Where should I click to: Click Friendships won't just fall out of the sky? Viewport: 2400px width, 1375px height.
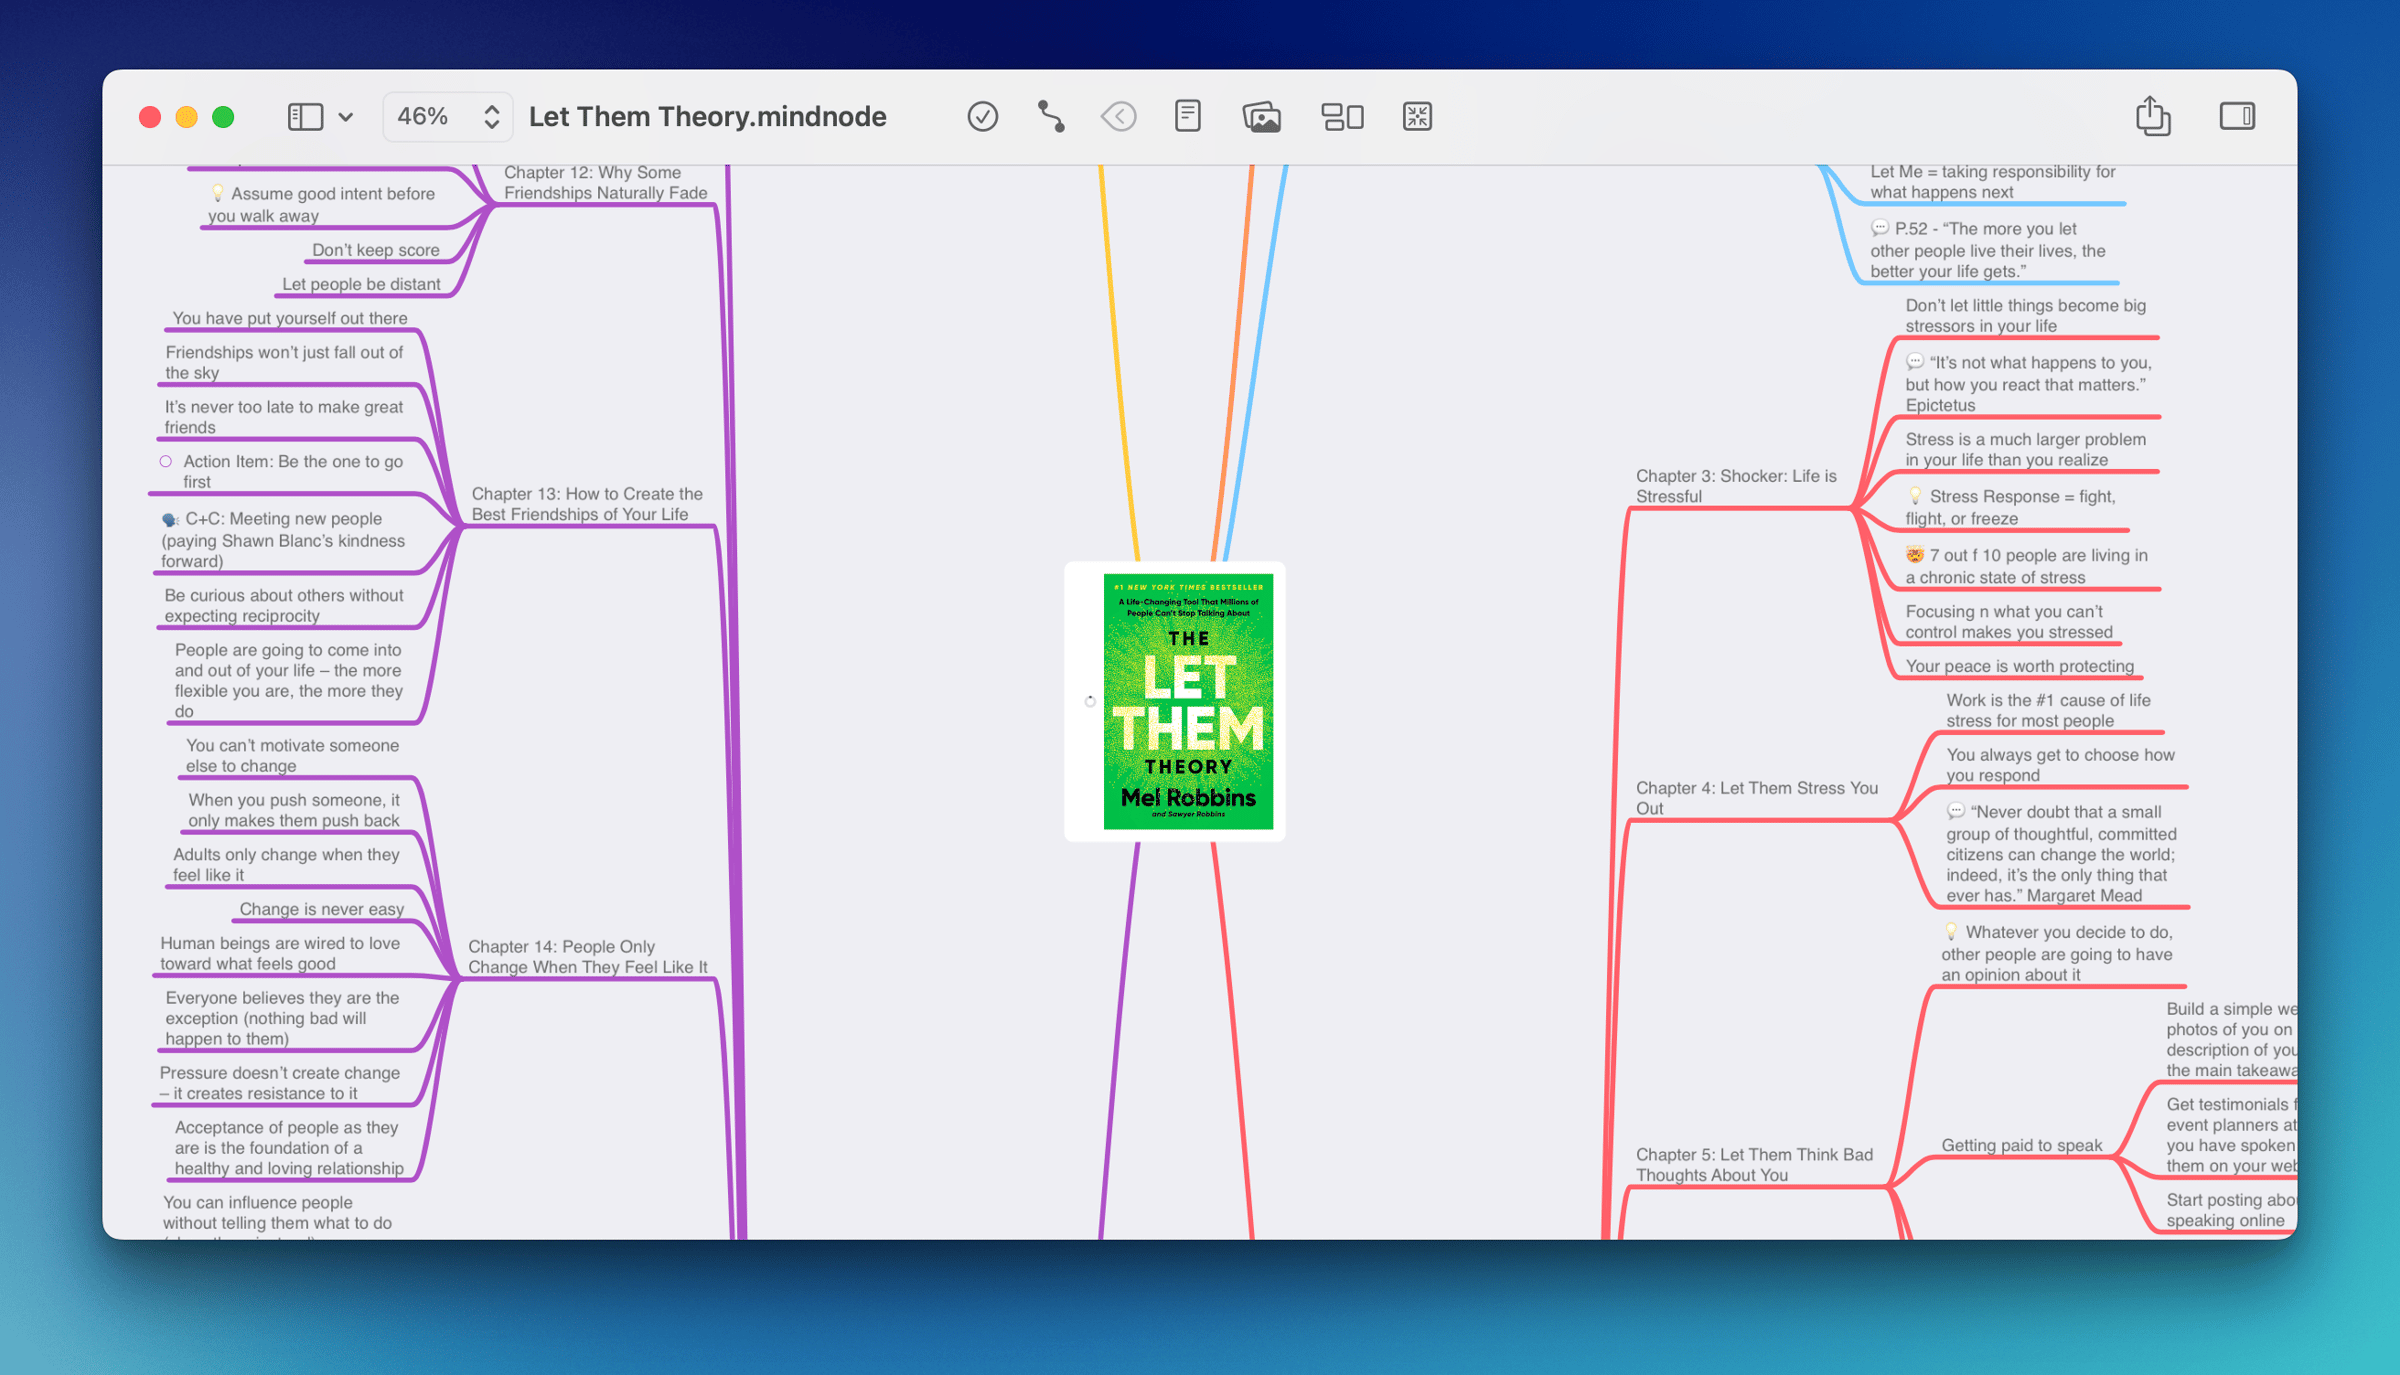pos(284,362)
